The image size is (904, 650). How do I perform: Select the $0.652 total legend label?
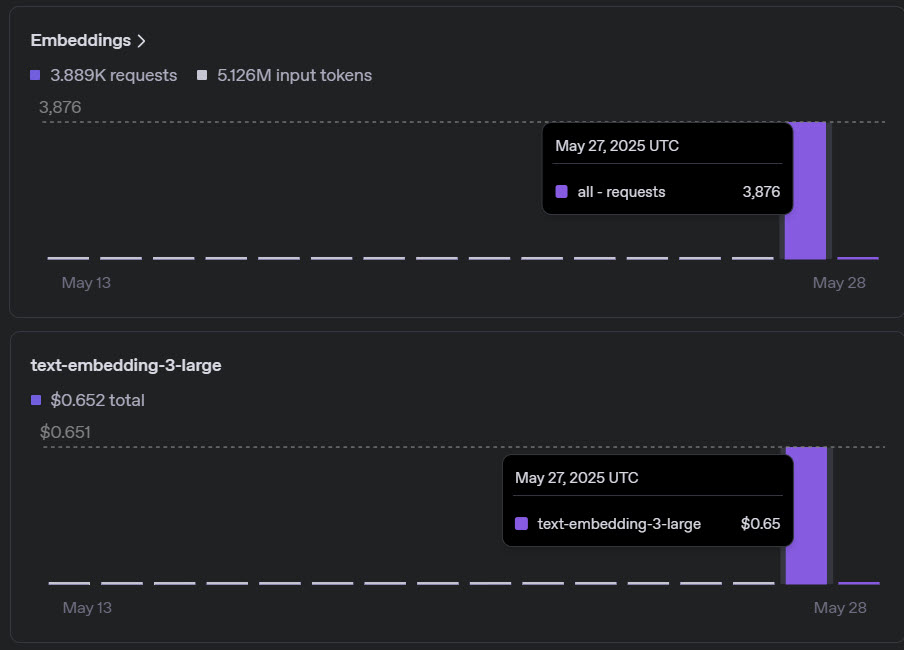click(x=97, y=400)
